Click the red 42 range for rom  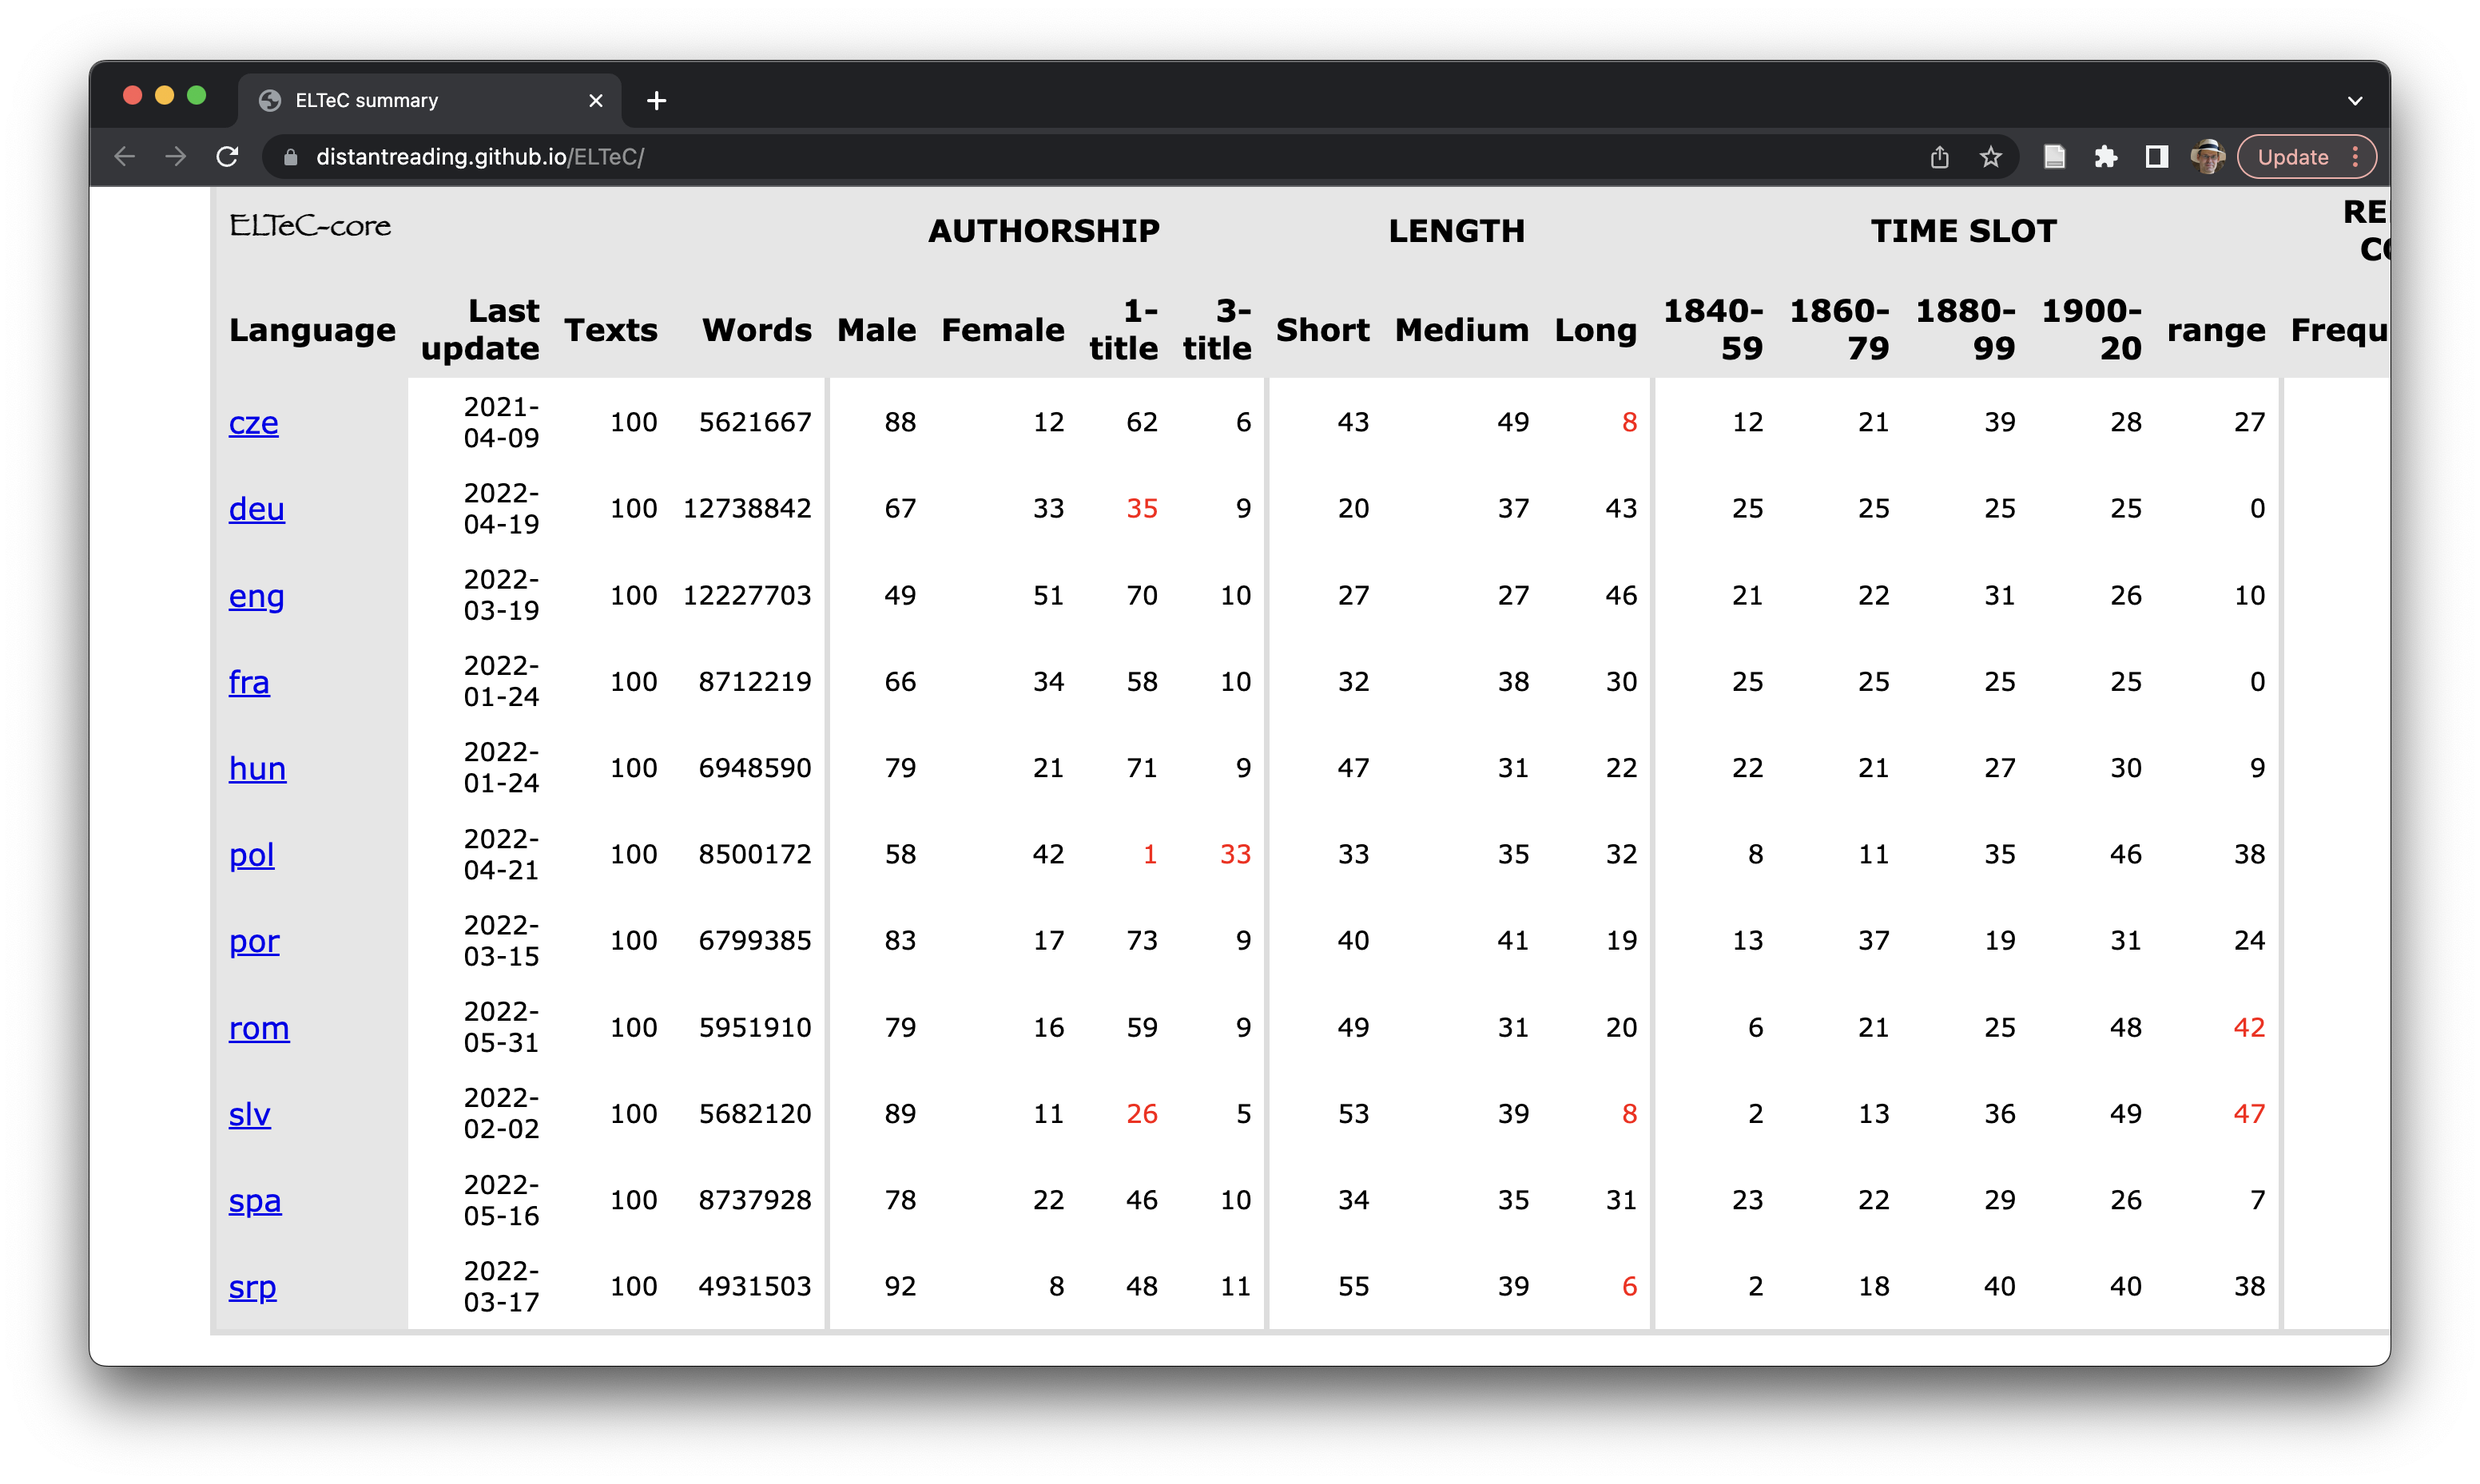point(2249,1028)
